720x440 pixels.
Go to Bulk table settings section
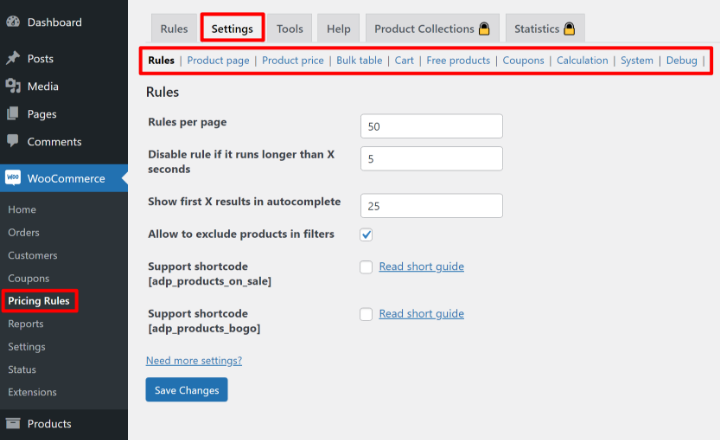359,61
